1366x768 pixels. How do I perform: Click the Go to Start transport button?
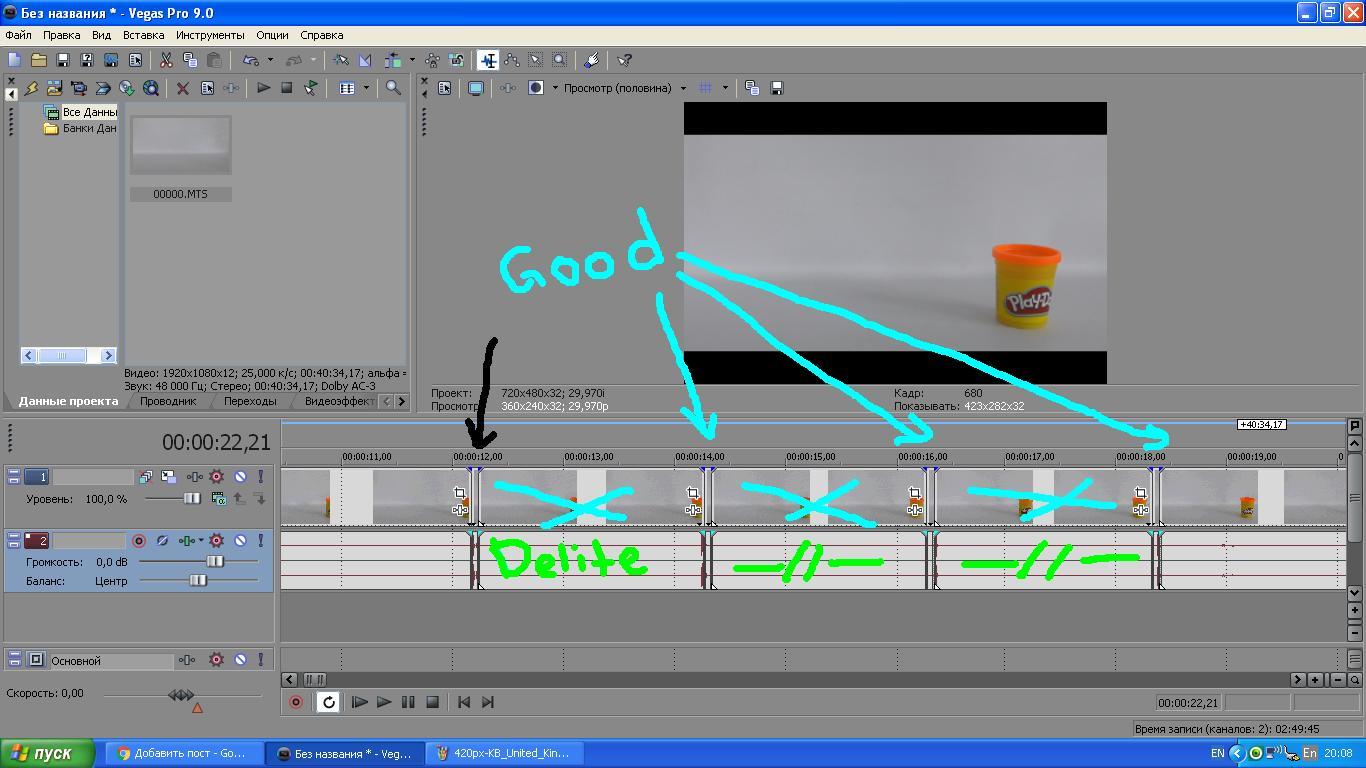[x=464, y=702]
